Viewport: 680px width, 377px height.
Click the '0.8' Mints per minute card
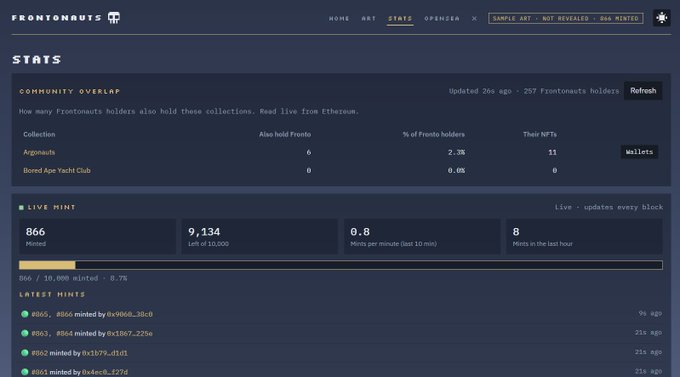422,236
